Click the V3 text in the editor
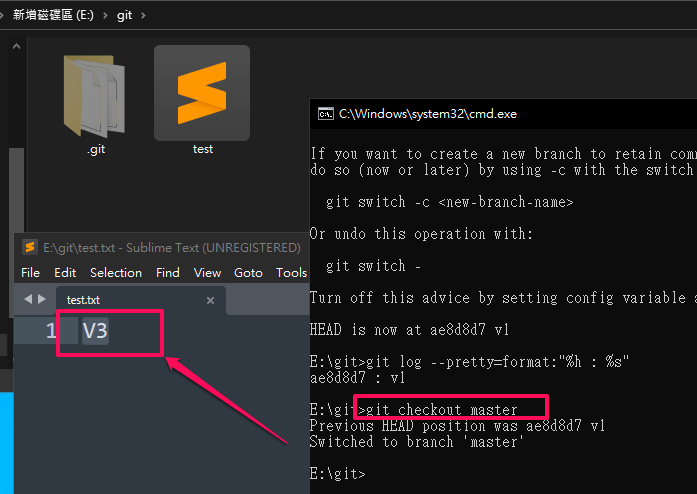The image size is (697, 494). pos(95,331)
